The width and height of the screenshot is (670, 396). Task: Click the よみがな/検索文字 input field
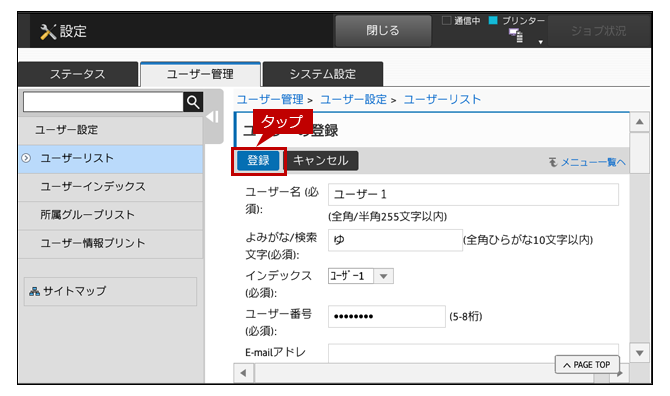pos(395,240)
